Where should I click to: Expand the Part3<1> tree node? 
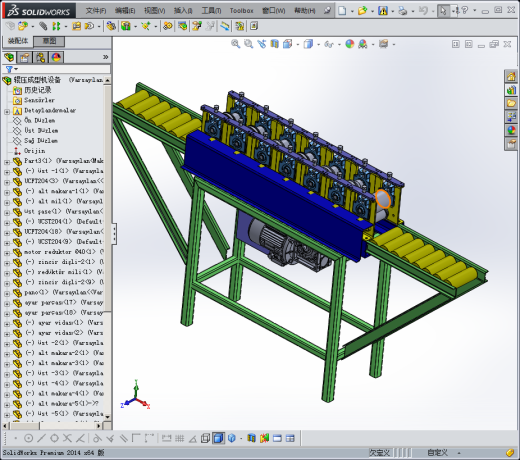7,162
